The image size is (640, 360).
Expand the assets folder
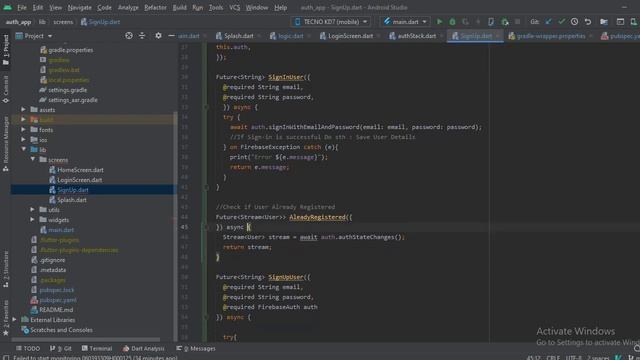coord(23,109)
